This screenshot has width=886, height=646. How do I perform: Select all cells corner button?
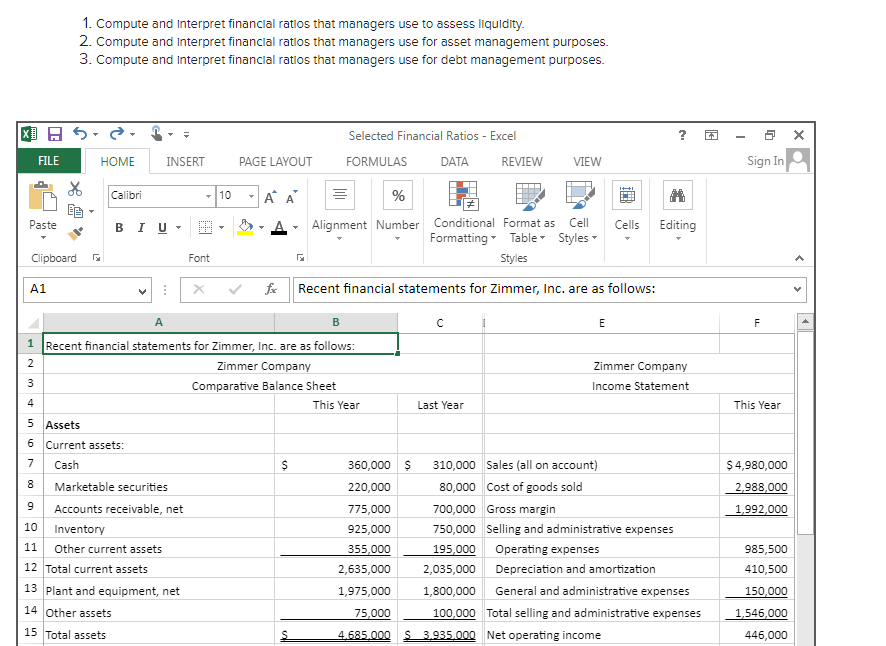pyautogui.click(x=33, y=323)
